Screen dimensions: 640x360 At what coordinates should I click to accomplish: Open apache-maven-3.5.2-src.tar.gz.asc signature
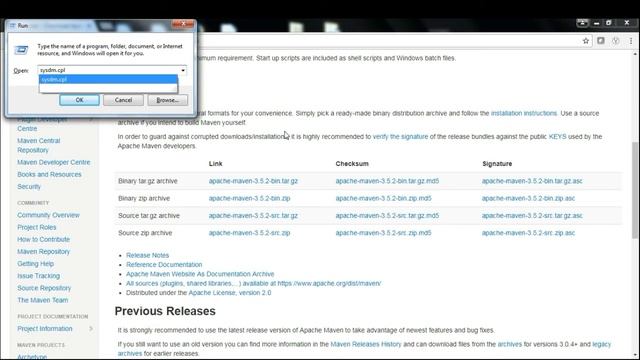coord(532,216)
